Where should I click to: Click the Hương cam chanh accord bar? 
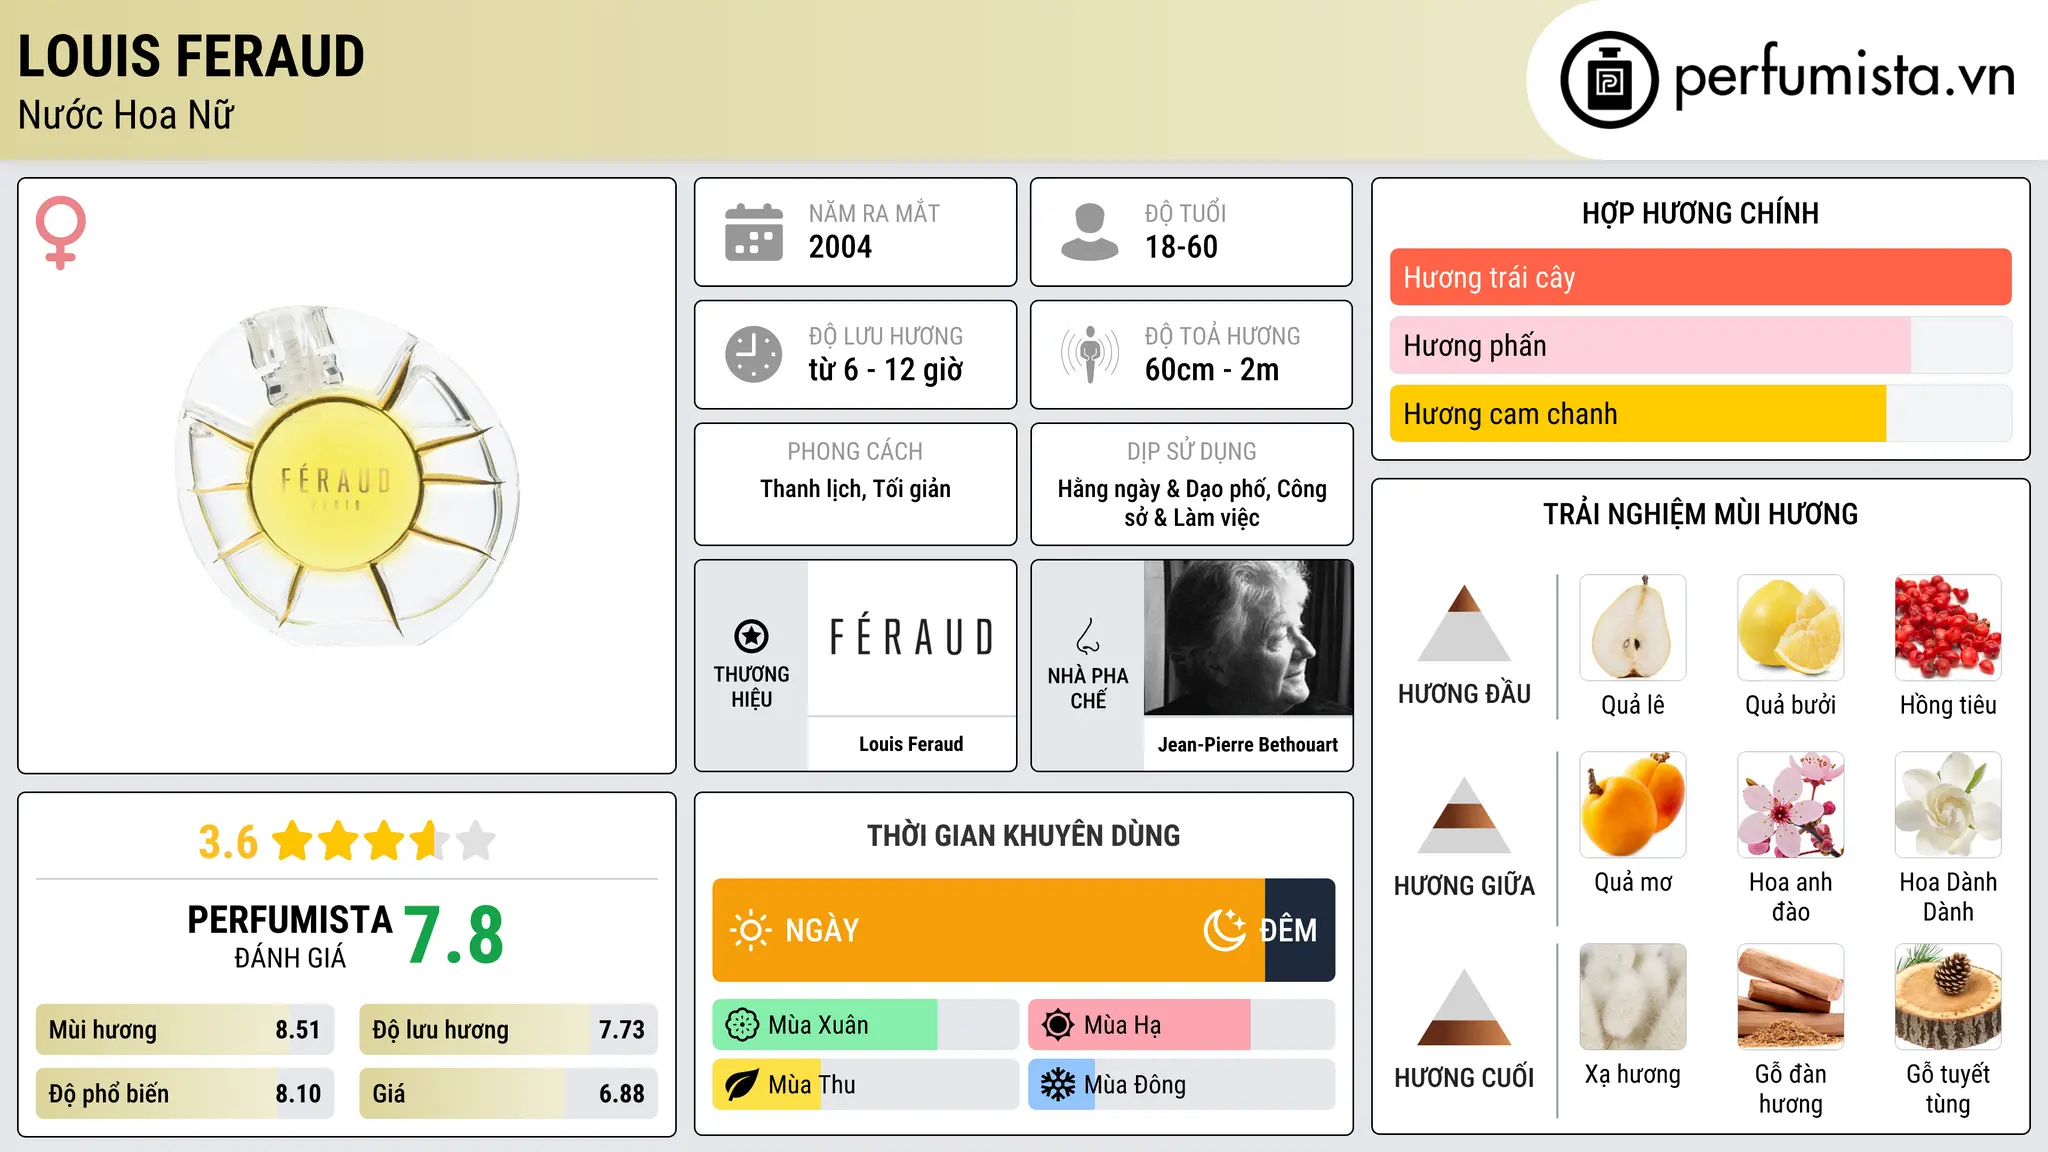[x=1700, y=413]
